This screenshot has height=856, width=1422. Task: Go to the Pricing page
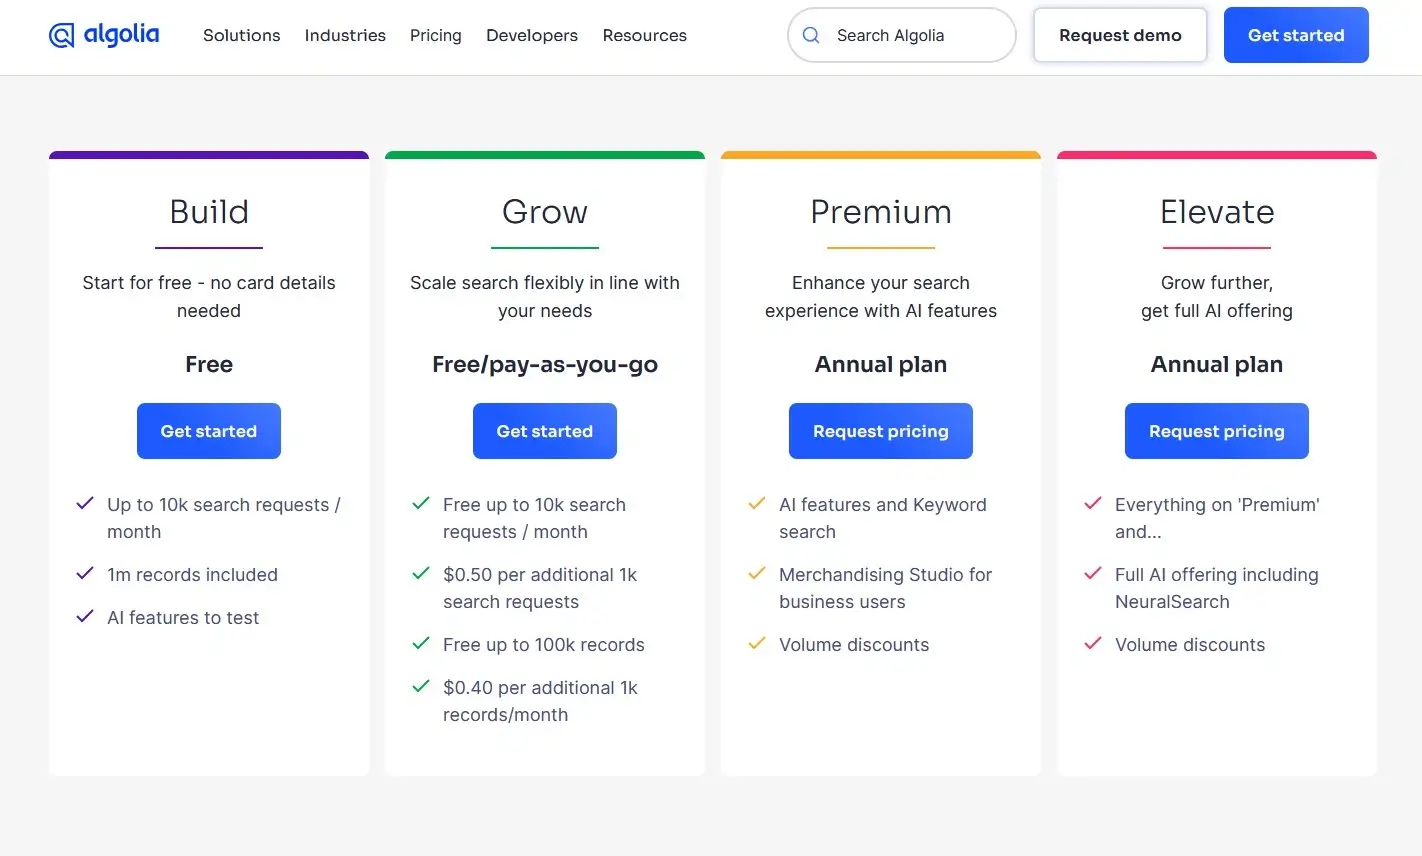[436, 35]
